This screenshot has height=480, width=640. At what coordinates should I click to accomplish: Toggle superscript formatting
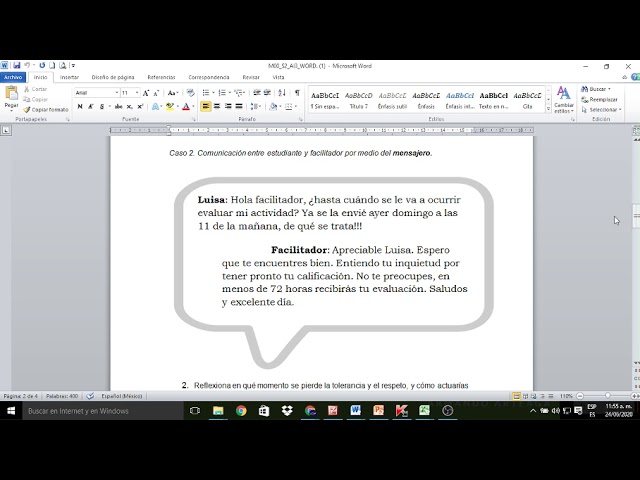pyautogui.click(x=140, y=107)
